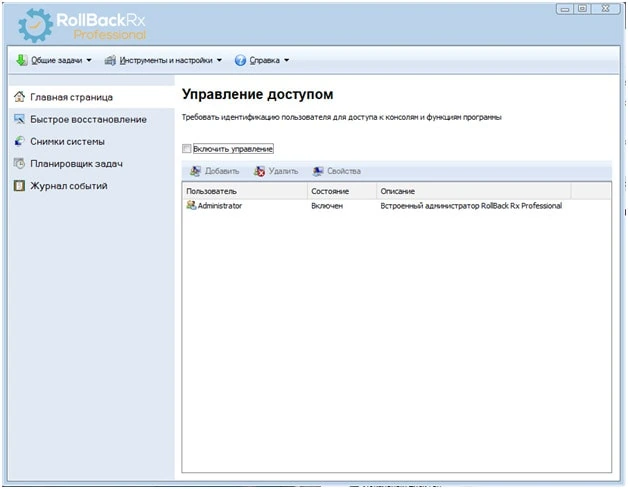Open the Общие задачи menu
This screenshot has width=628, height=489.
tap(56, 60)
